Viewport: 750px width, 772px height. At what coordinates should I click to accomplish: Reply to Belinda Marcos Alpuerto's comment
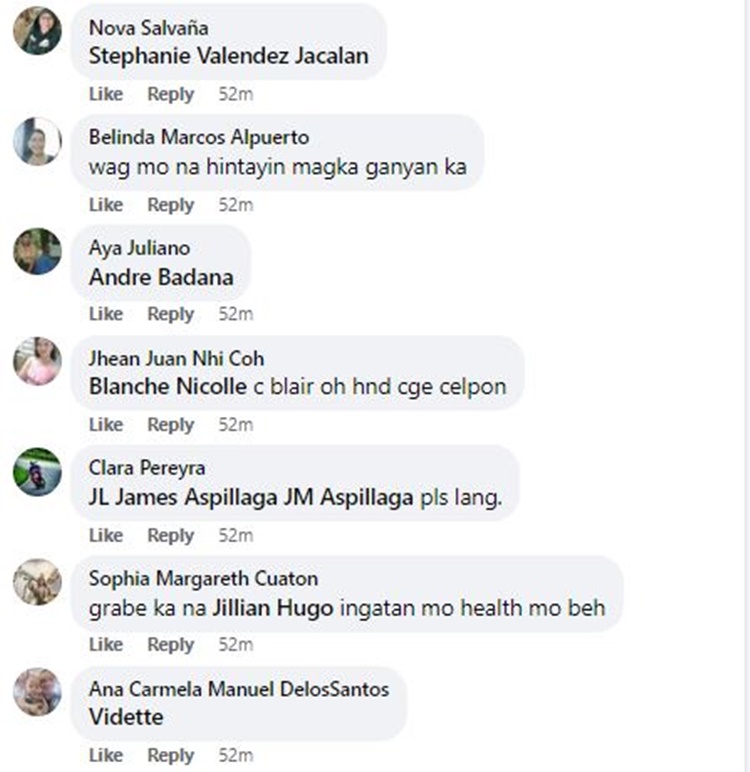pyautogui.click(x=171, y=205)
